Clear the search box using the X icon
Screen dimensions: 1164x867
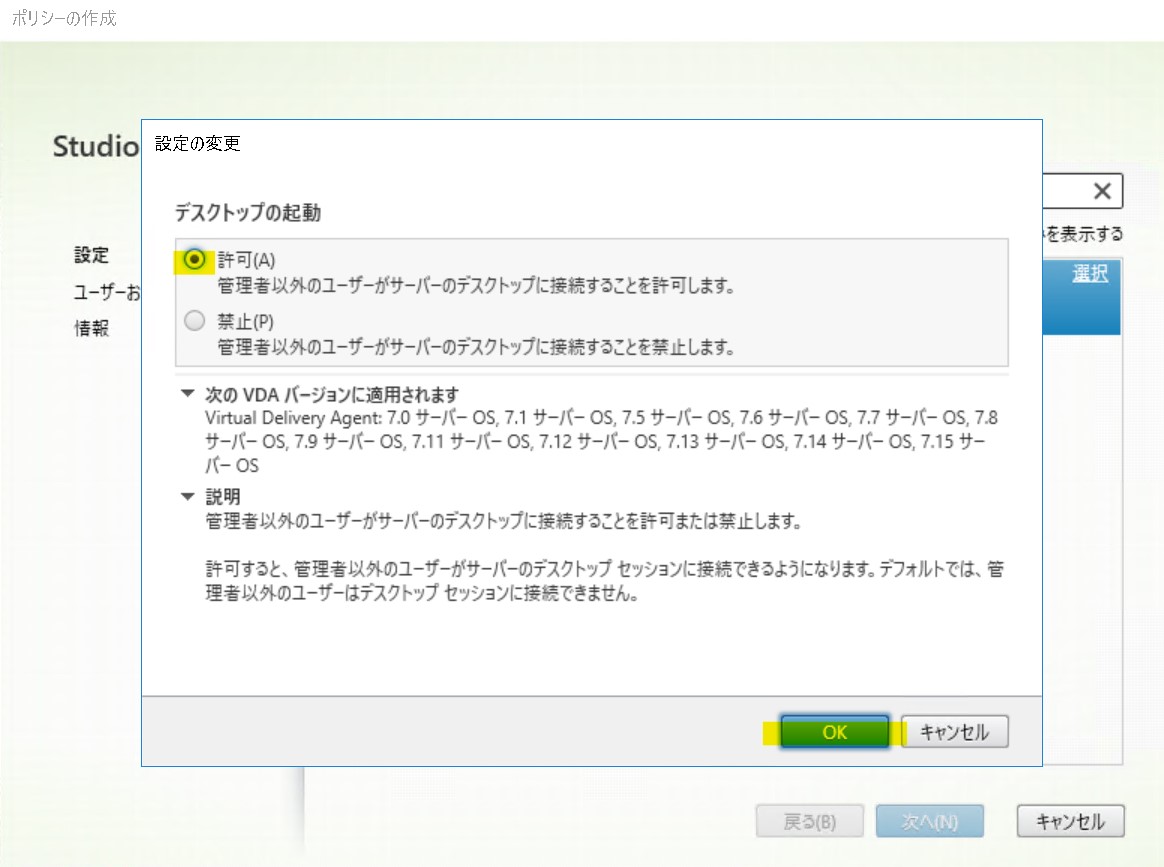[1101, 191]
